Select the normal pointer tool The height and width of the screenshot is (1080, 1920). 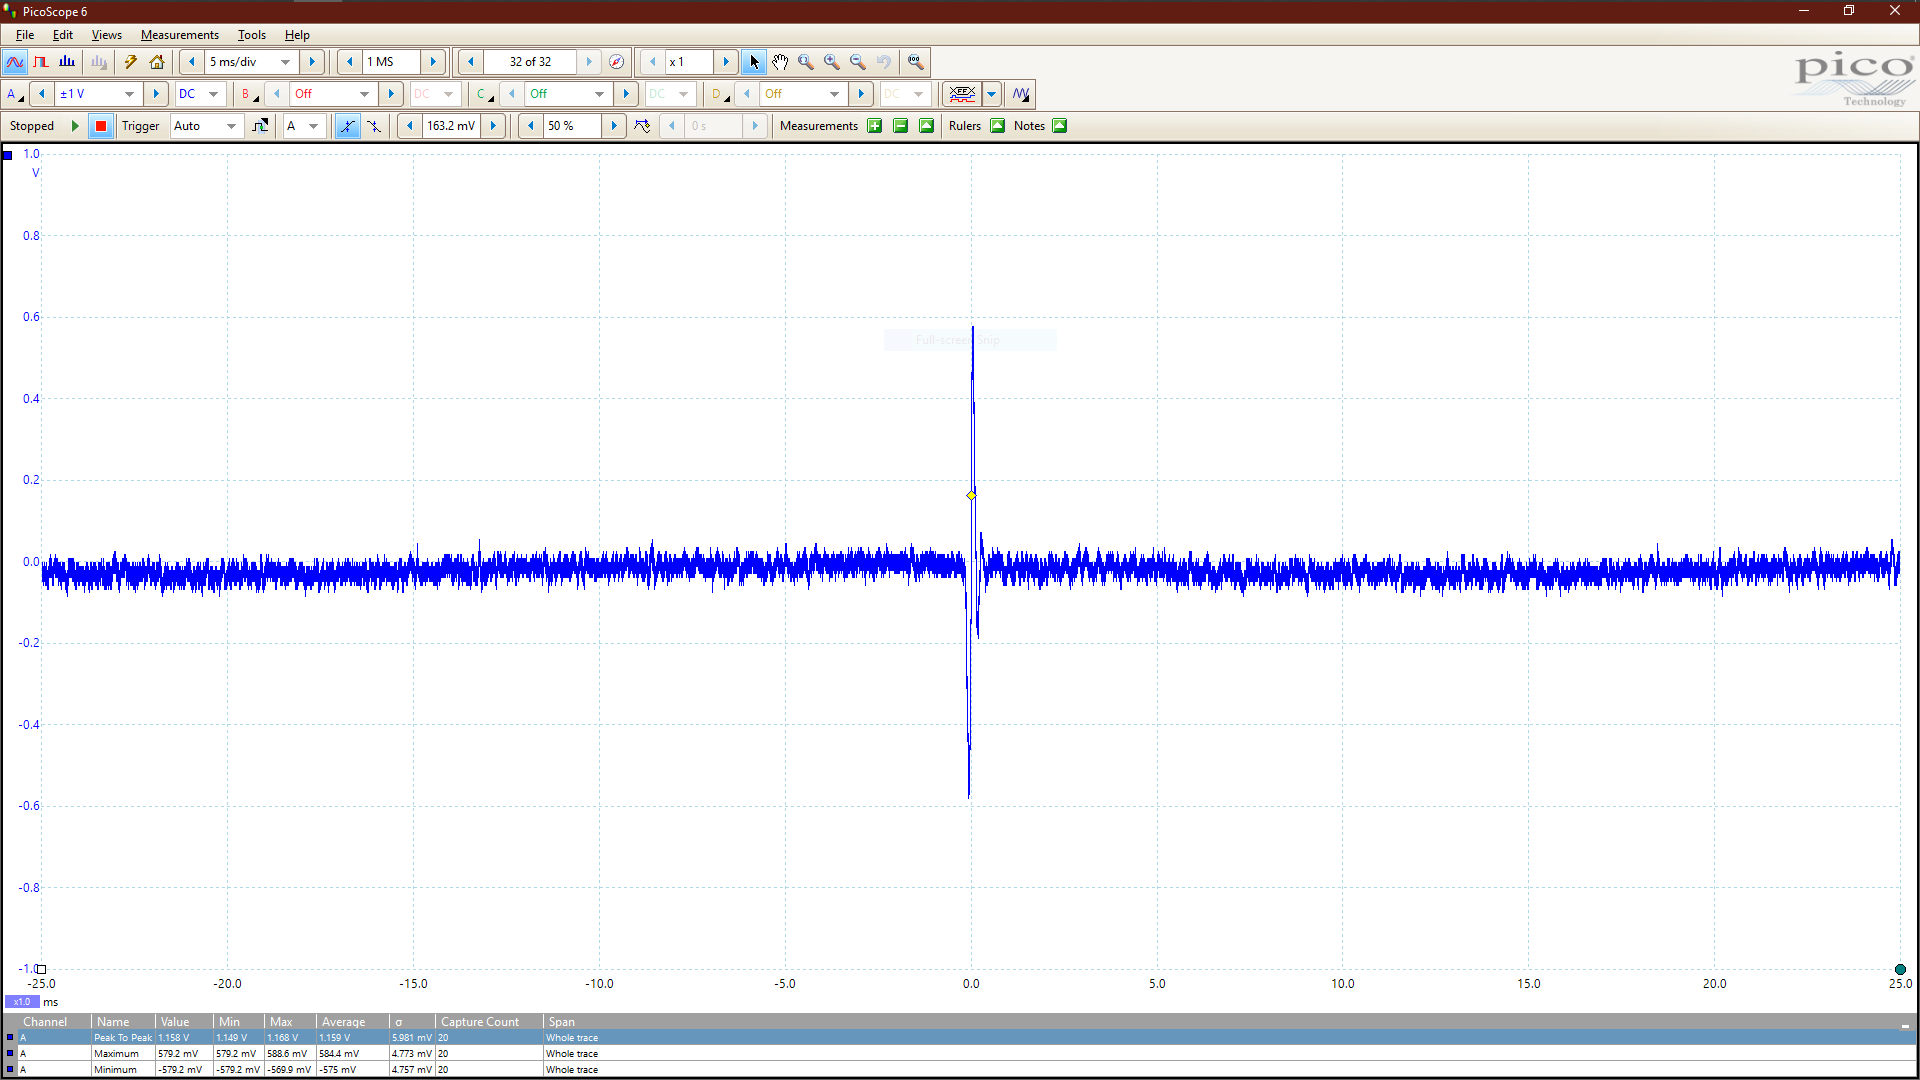(754, 62)
